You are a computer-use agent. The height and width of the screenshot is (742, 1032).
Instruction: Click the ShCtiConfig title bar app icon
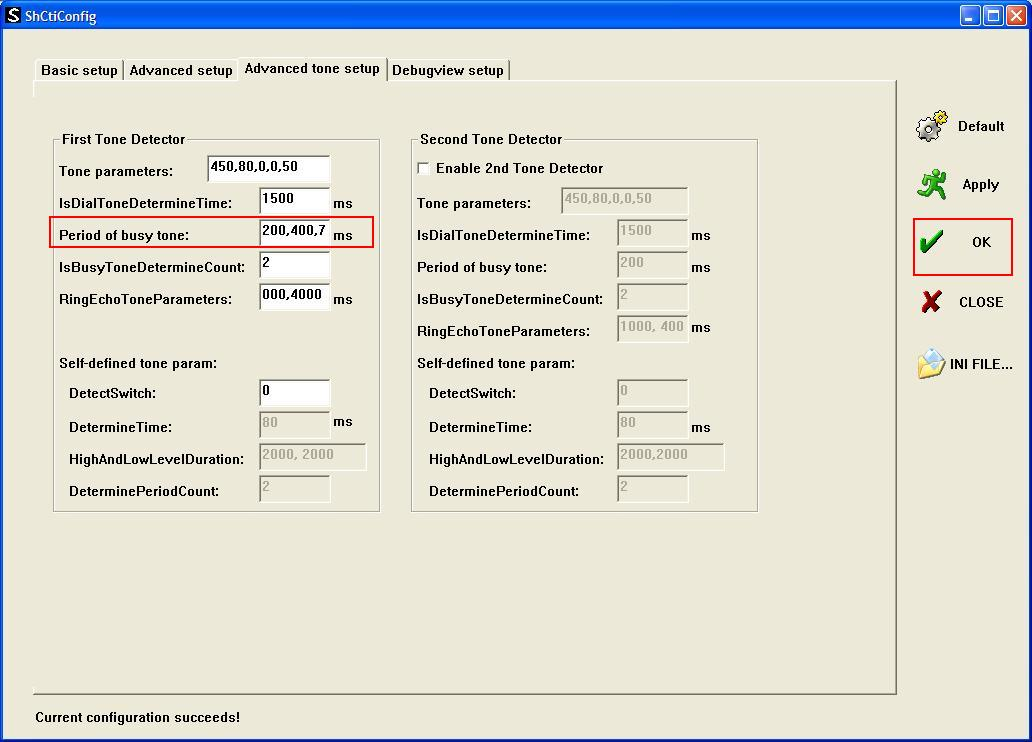(x=13, y=16)
